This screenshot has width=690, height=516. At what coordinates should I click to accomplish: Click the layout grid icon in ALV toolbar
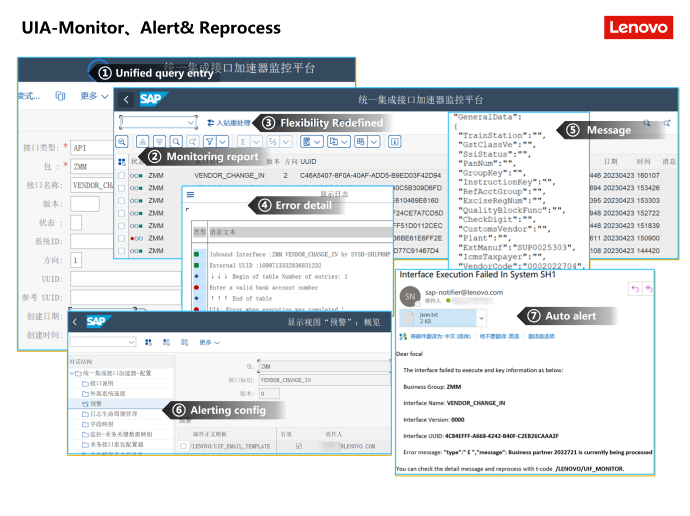click(x=360, y=142)
